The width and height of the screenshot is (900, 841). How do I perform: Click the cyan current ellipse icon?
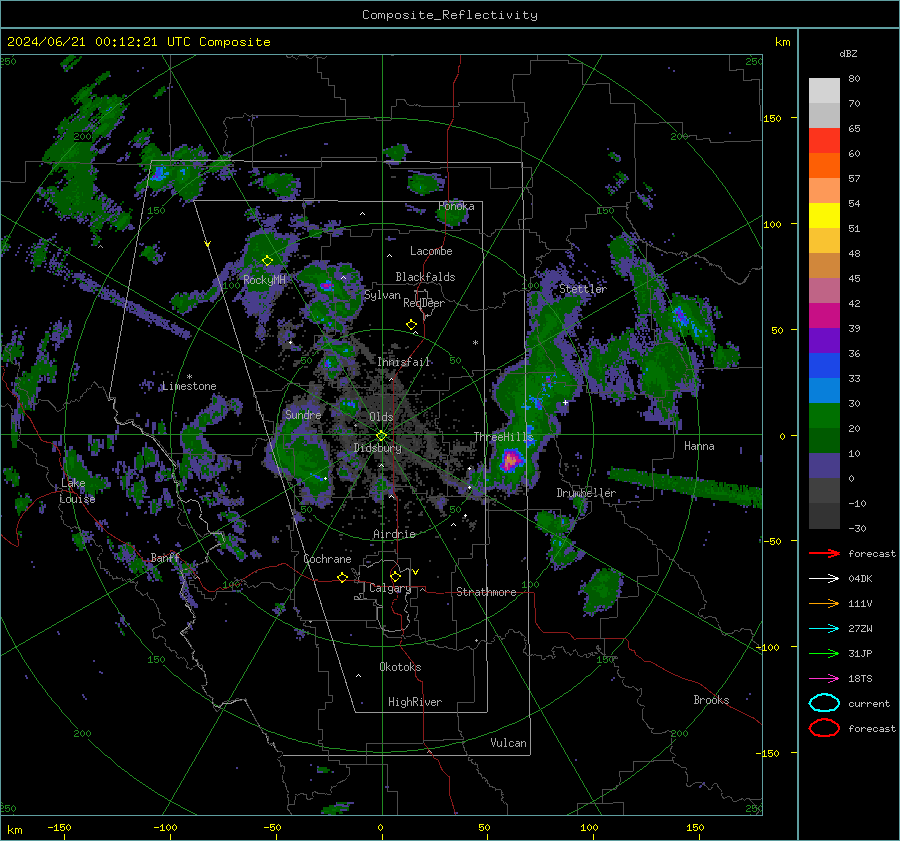click(824, 703)
